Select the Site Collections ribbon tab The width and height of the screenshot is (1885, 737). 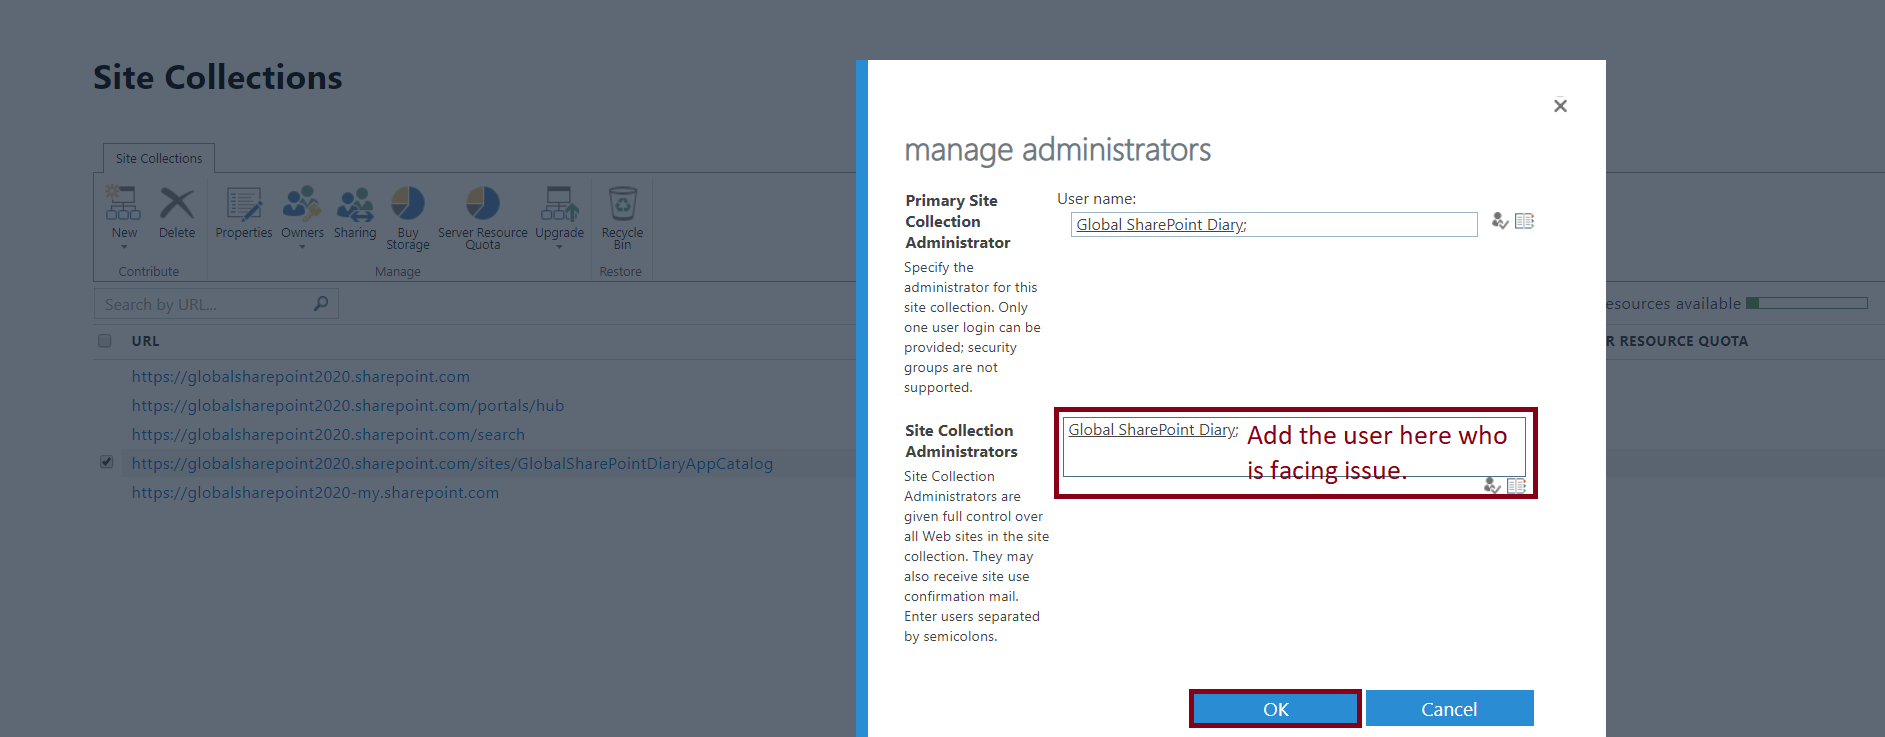159,158
